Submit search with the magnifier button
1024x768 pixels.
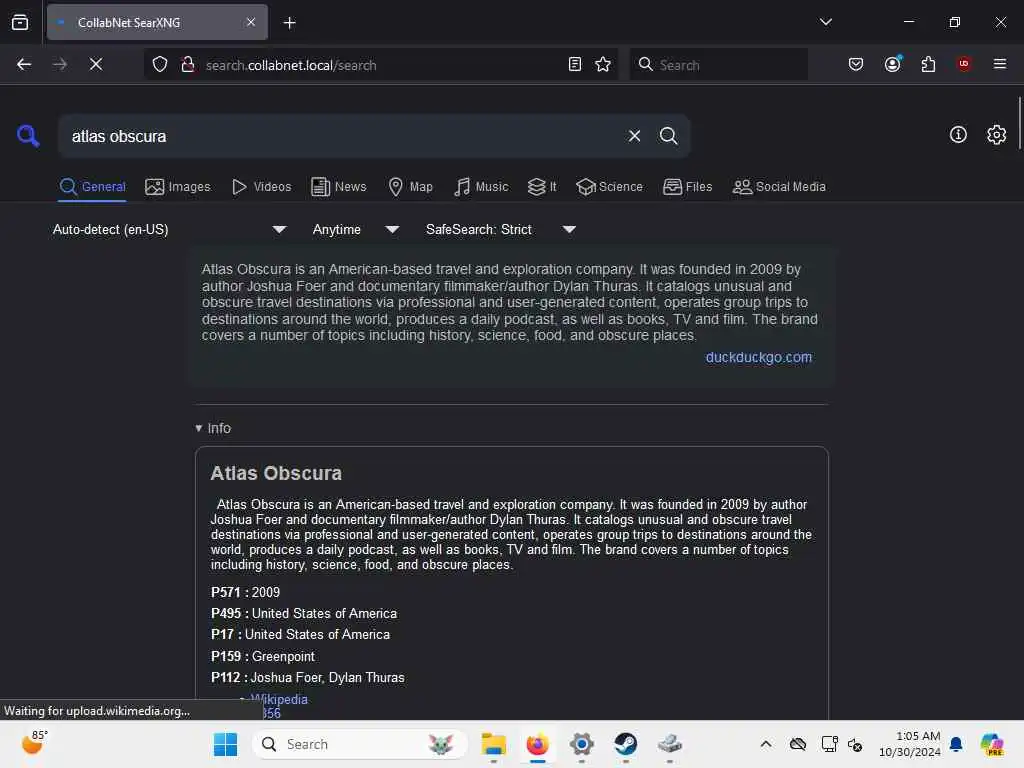668,136
